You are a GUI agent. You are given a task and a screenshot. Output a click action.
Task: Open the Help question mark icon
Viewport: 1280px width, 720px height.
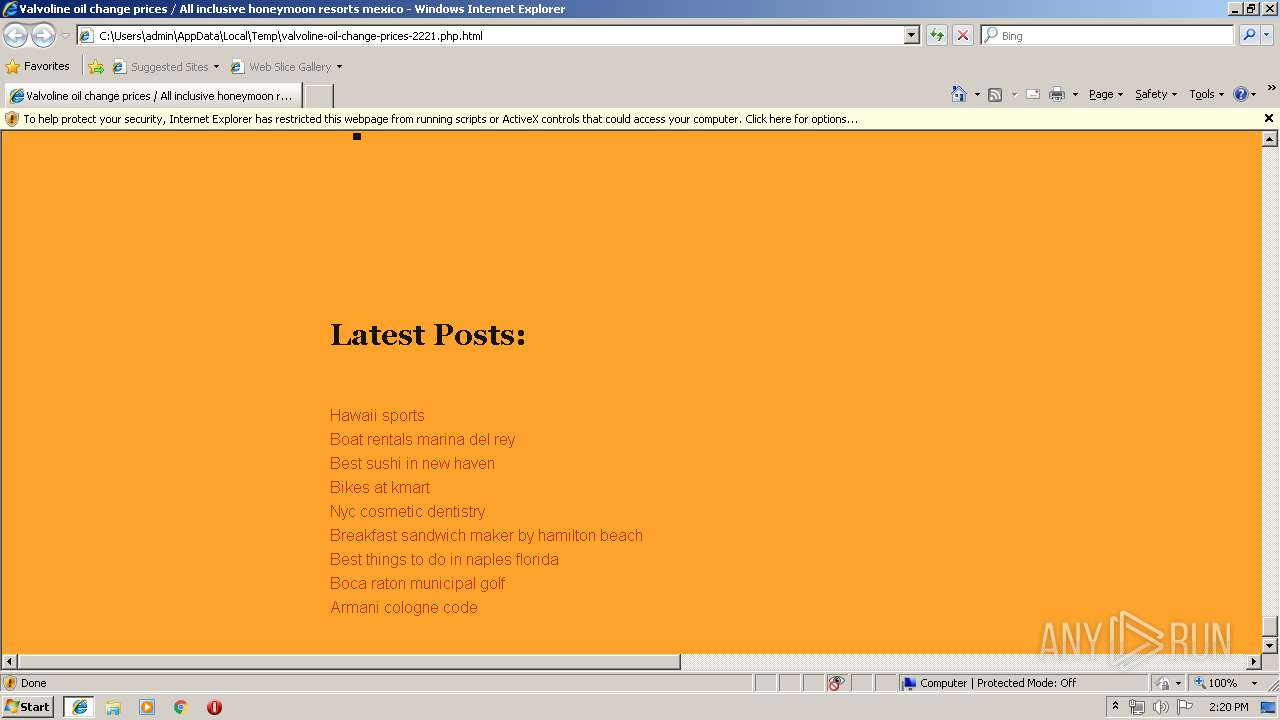1241,94
